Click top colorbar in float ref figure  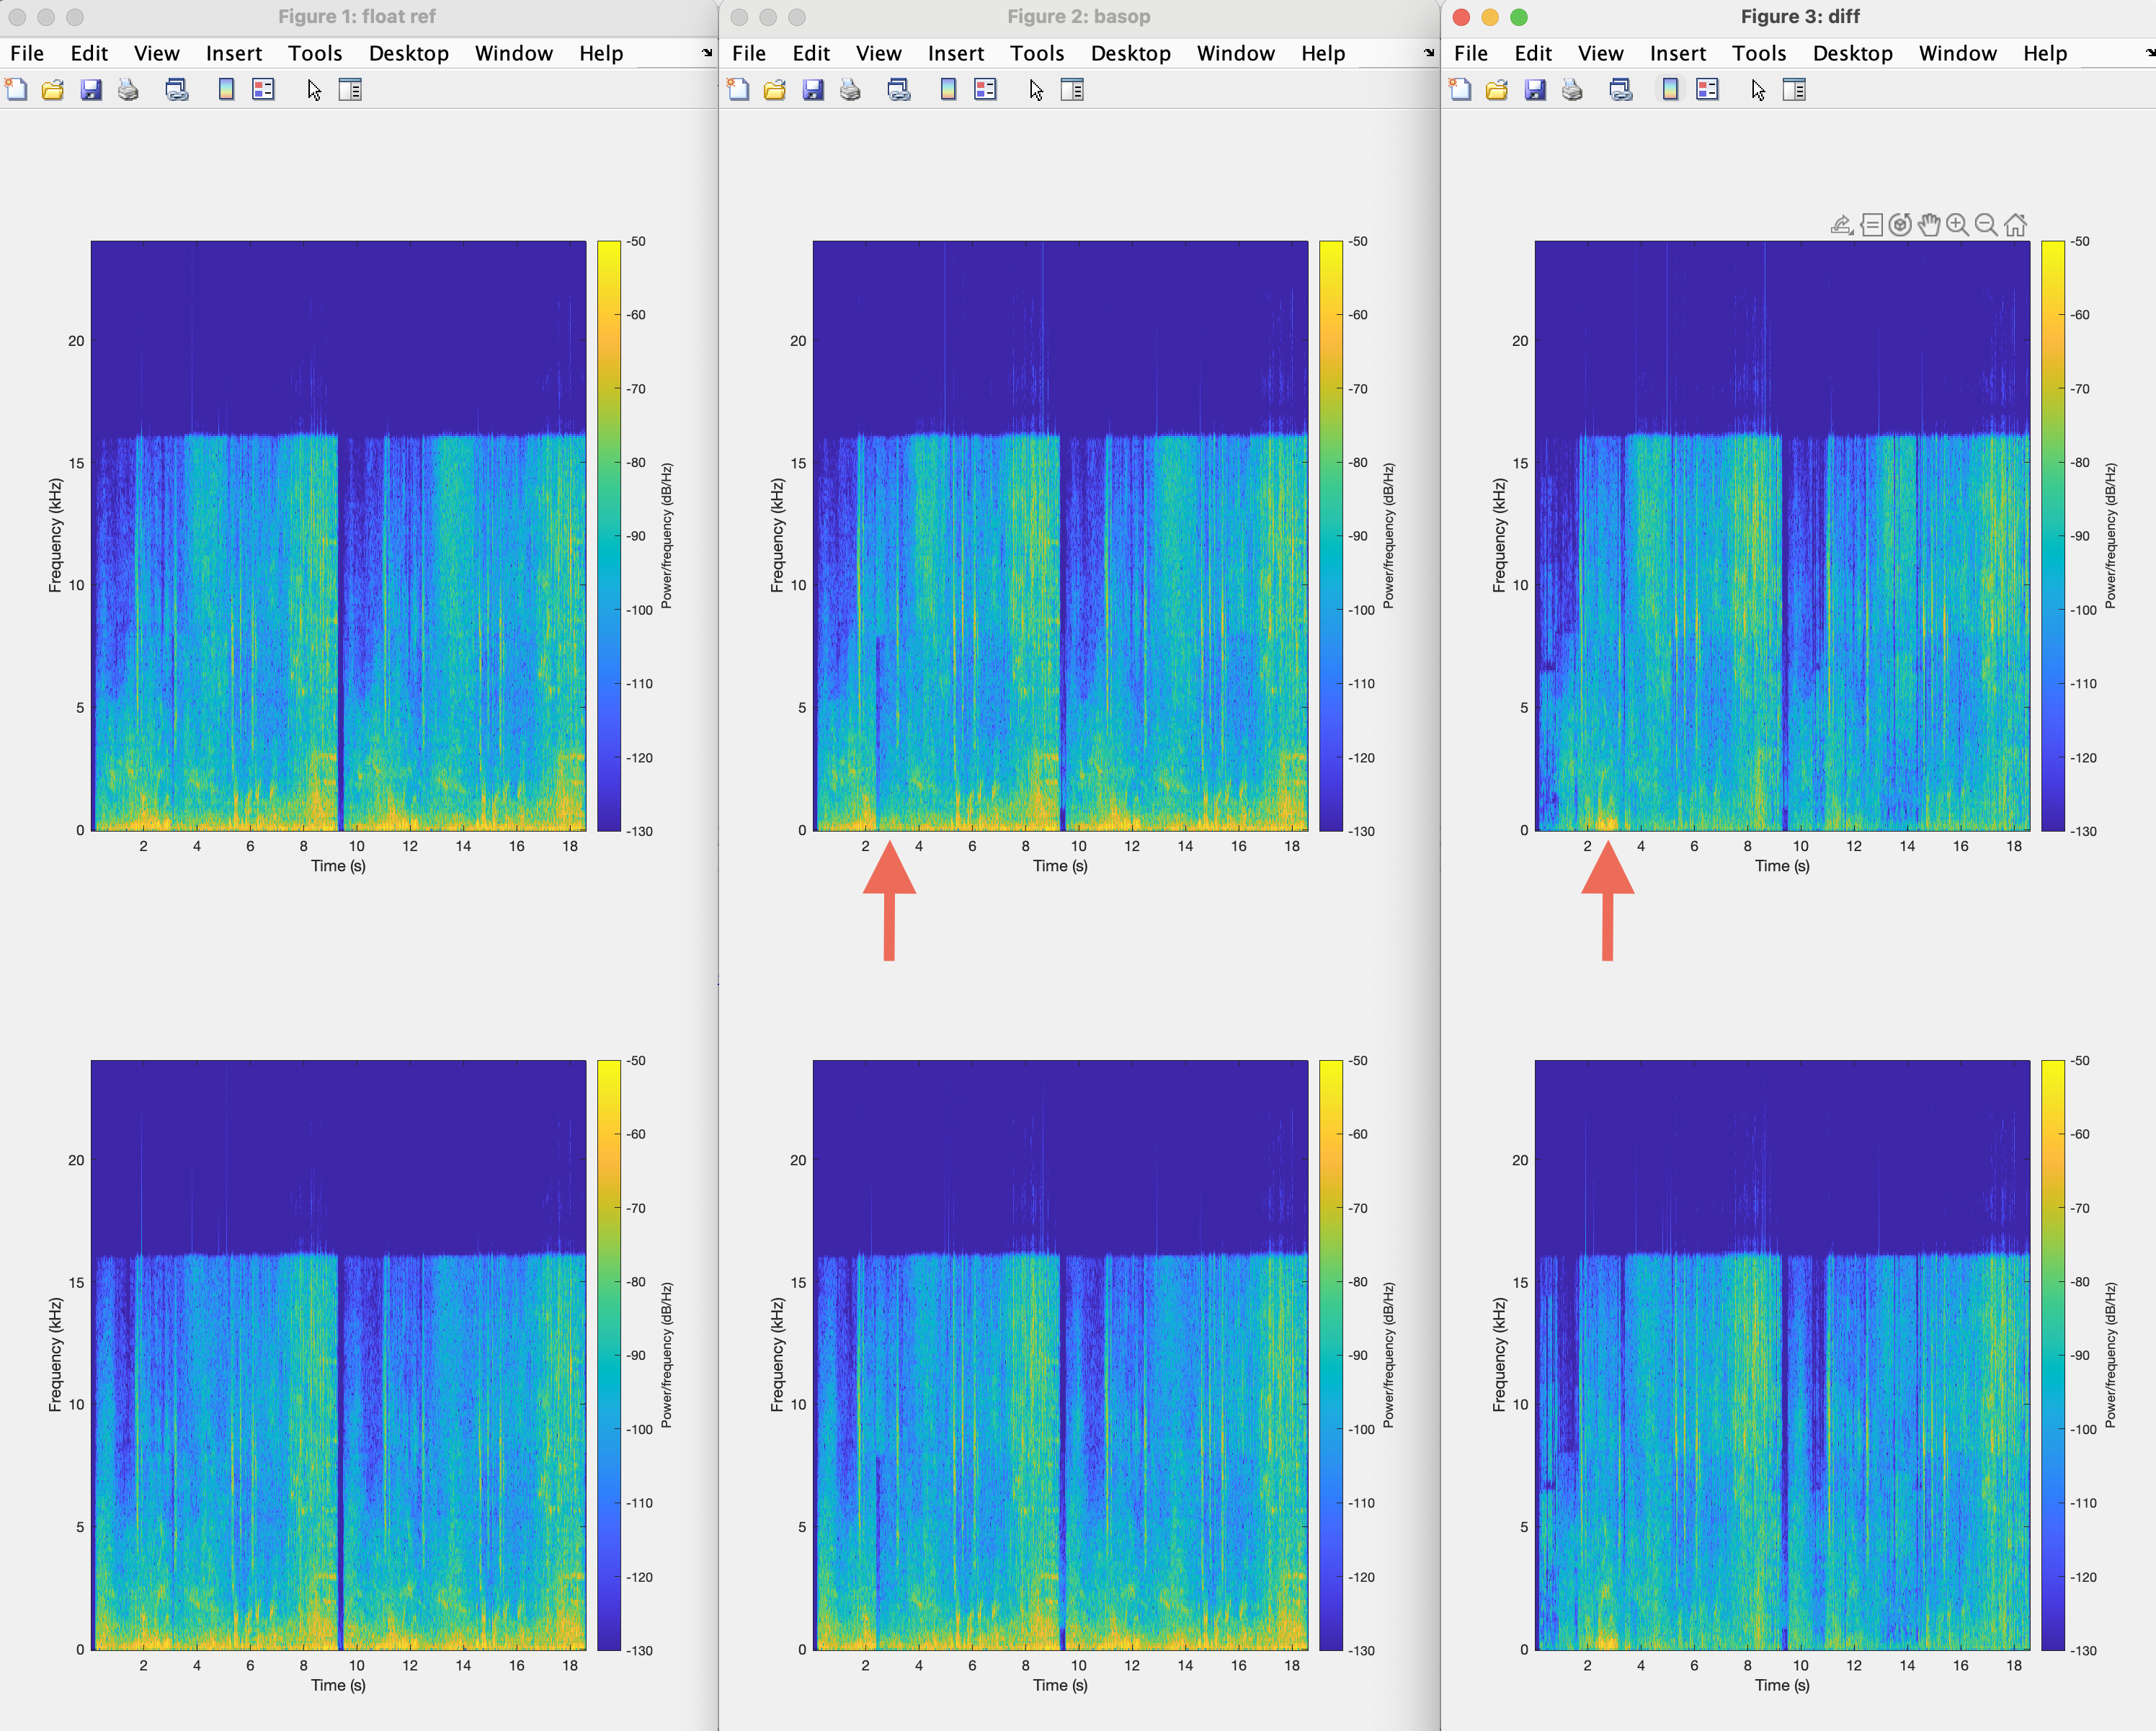coord(608,535)
